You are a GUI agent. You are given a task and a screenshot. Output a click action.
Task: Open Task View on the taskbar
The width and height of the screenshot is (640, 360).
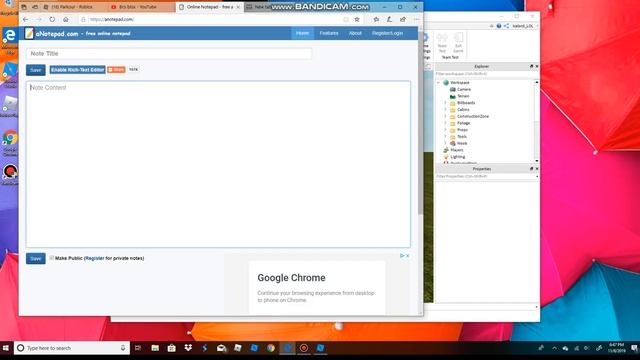(x=138, y=348)
